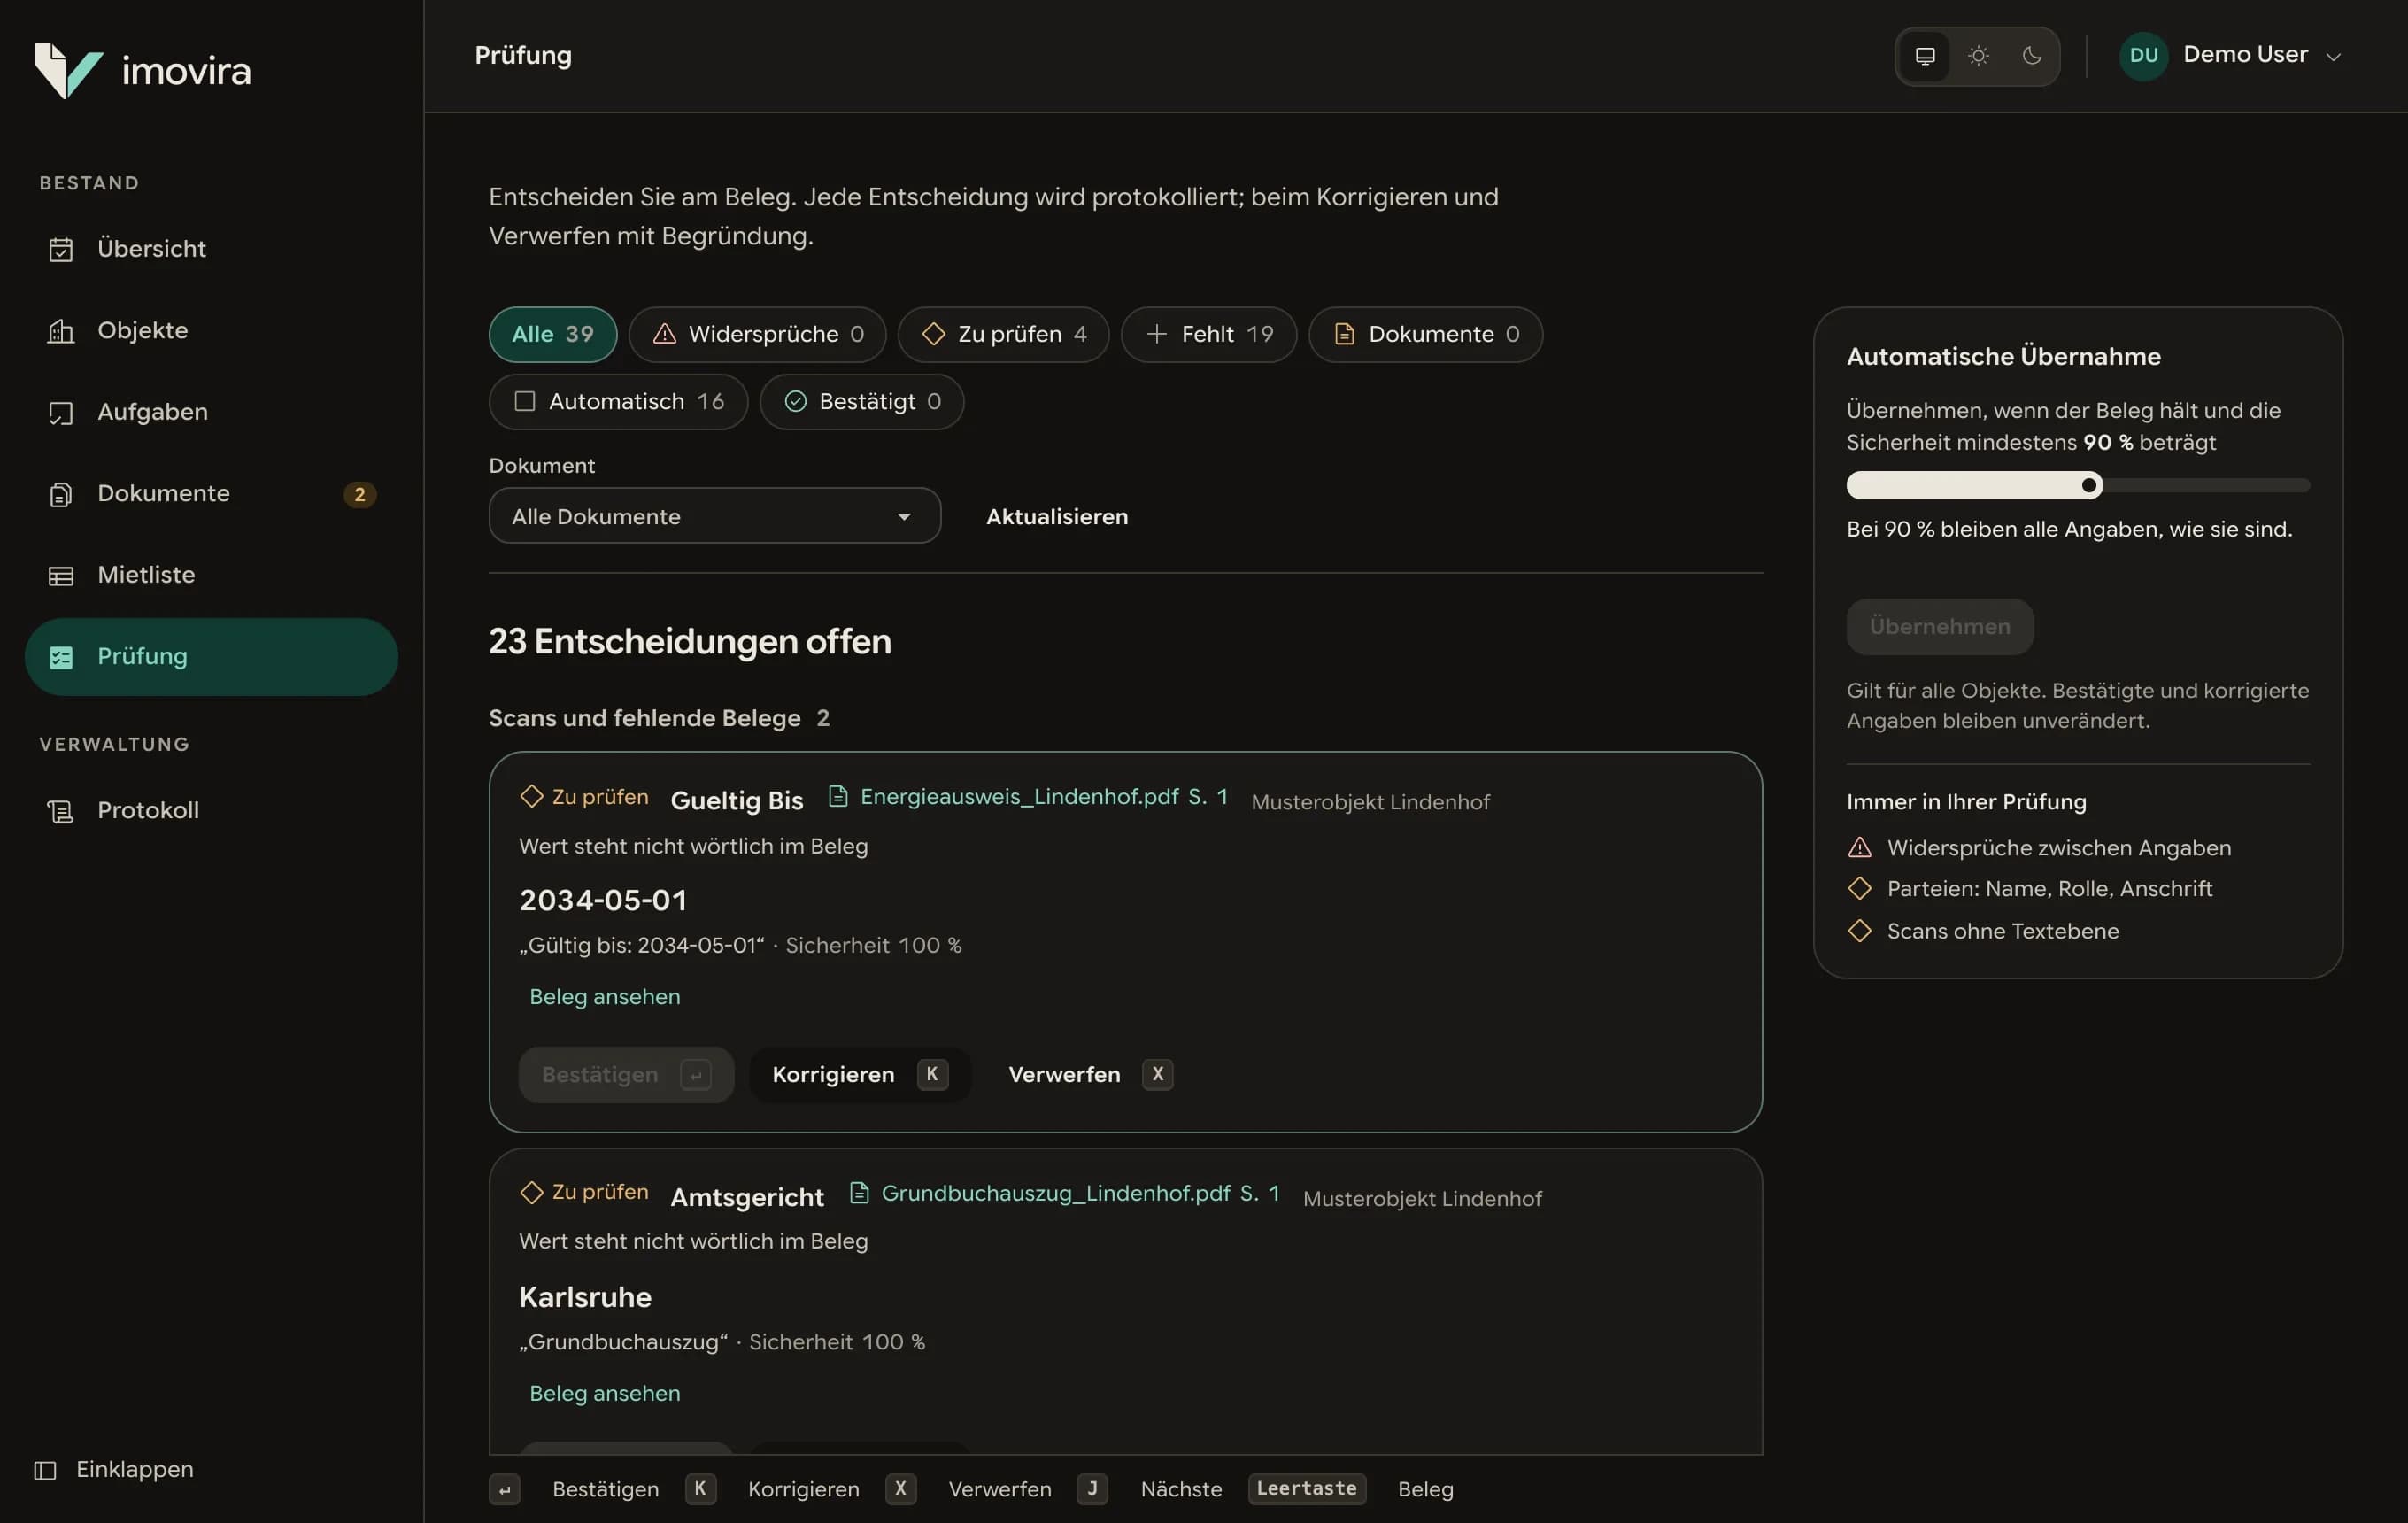Open Übersicht in the sidebar
This screenshot has height=1523, width=2408.
pyautogui.click(x=211, y=249)
